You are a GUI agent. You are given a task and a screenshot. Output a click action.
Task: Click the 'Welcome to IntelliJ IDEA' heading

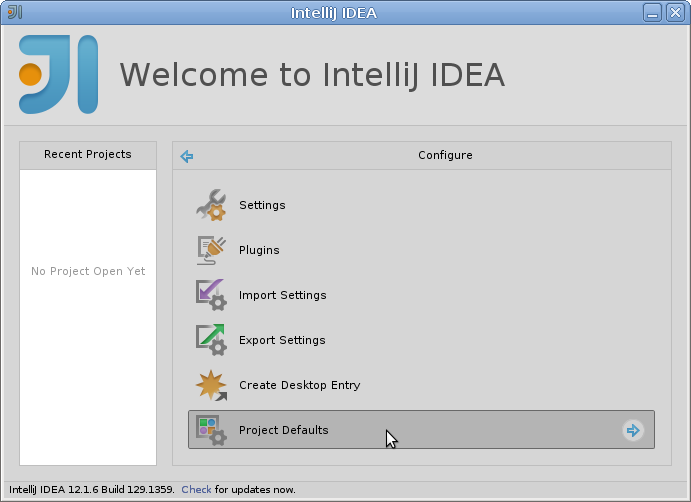coord(312,74)
